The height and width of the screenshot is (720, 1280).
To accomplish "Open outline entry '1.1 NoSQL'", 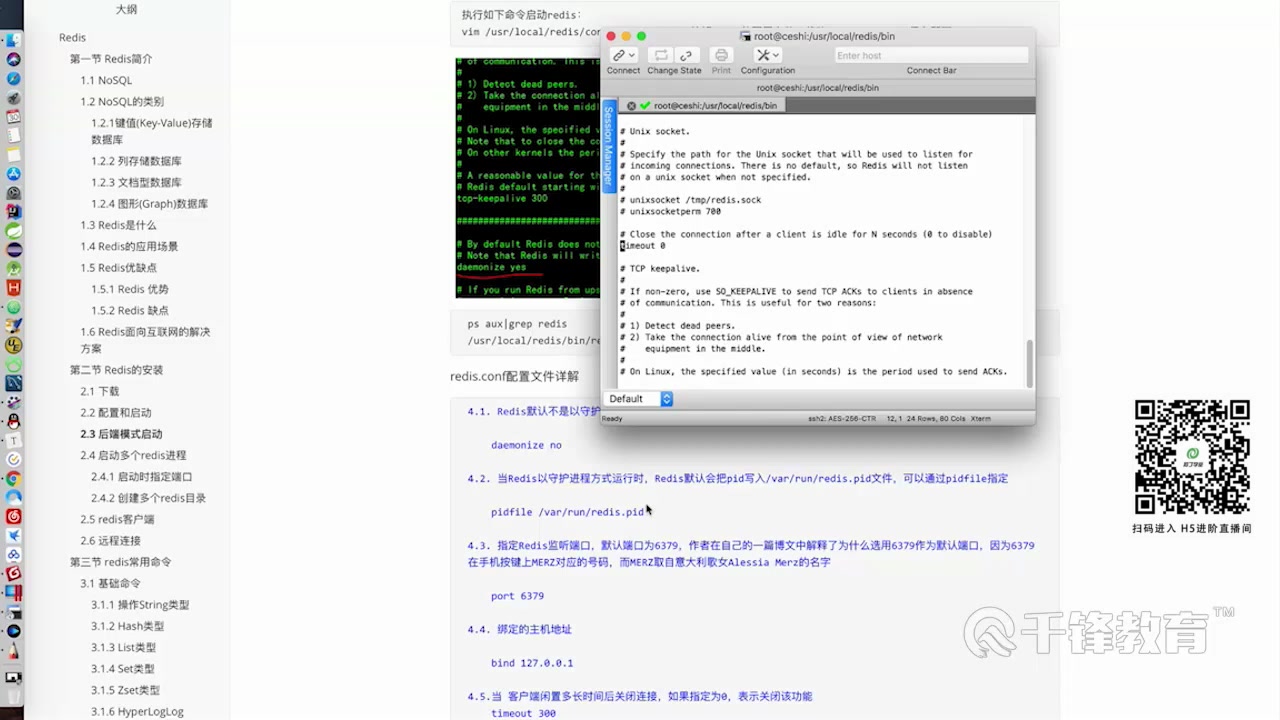I will tap(106, 80).
